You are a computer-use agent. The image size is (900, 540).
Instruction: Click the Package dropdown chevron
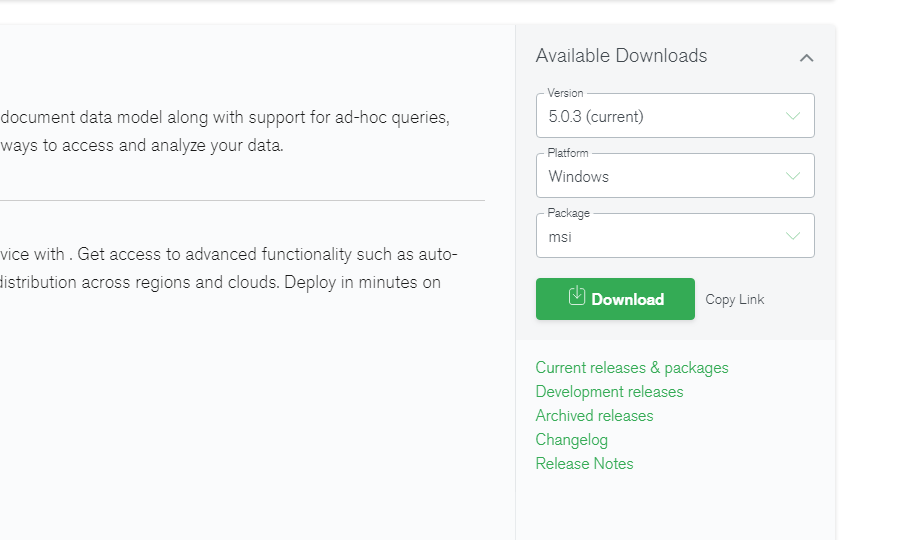[x=793, y=236]
